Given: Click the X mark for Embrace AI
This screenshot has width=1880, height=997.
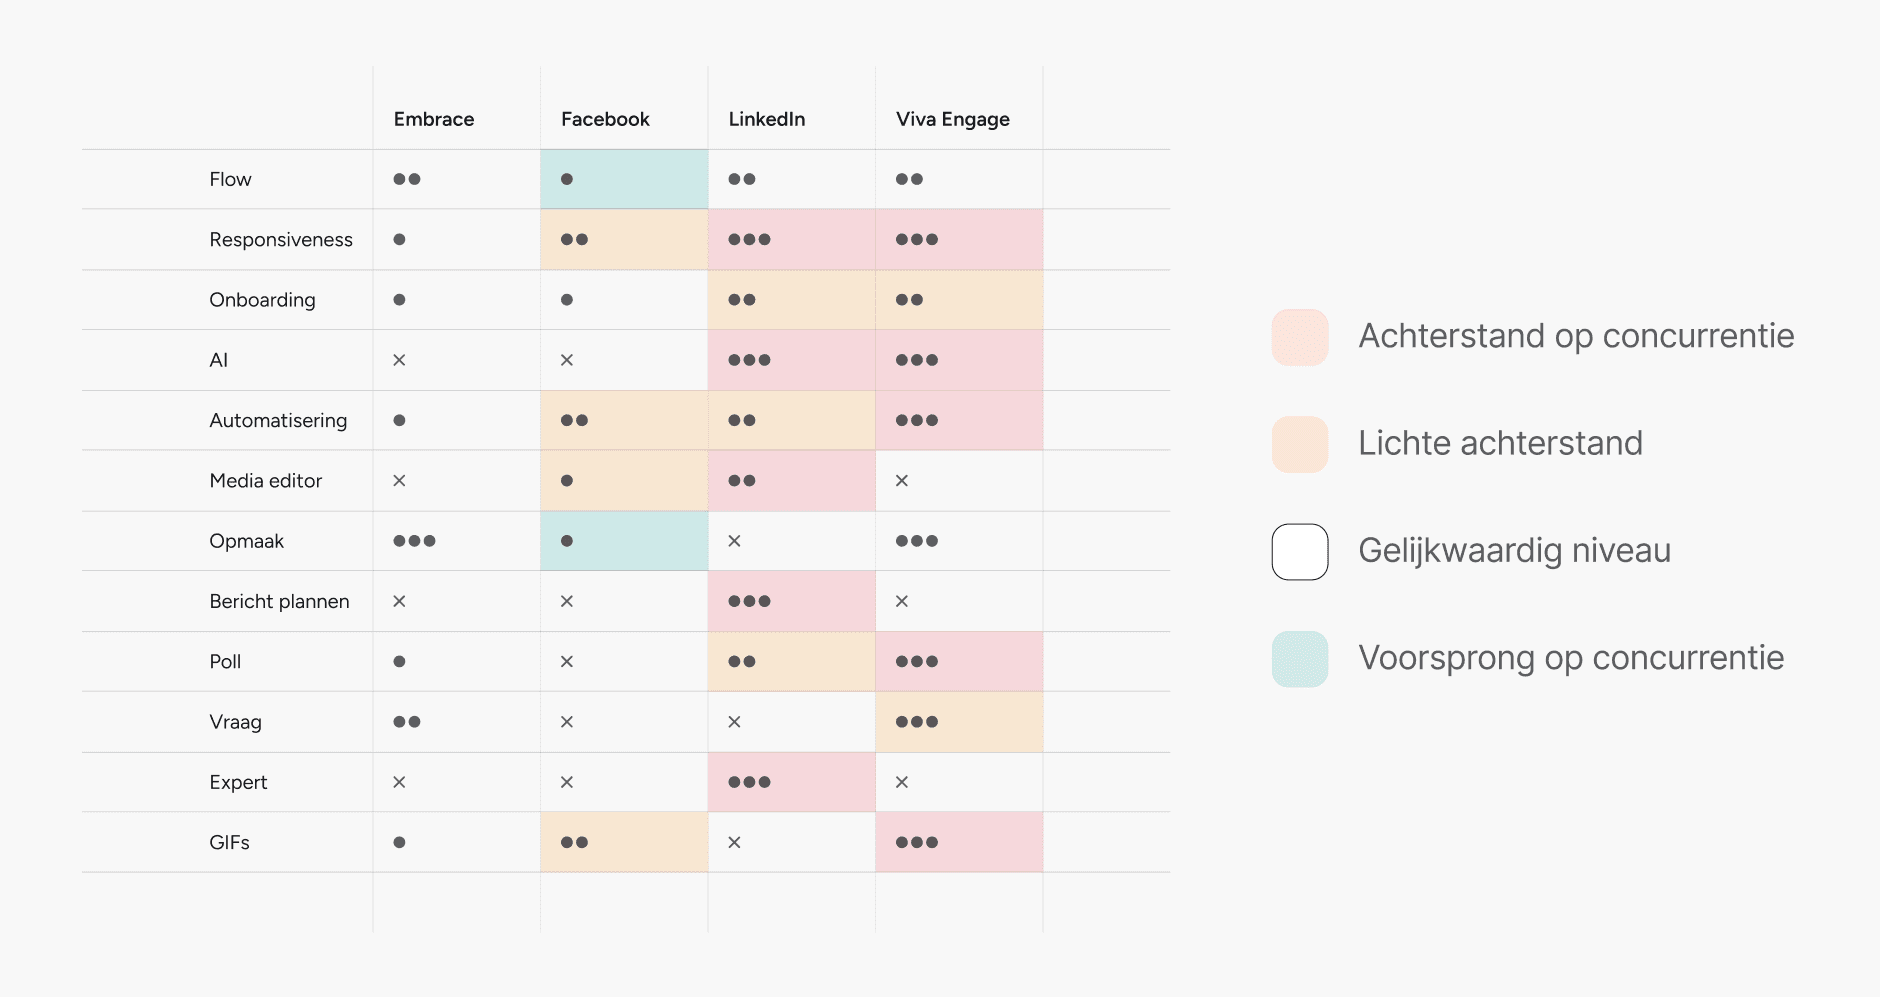Looking at the screenshot, I should click(399, 360).
